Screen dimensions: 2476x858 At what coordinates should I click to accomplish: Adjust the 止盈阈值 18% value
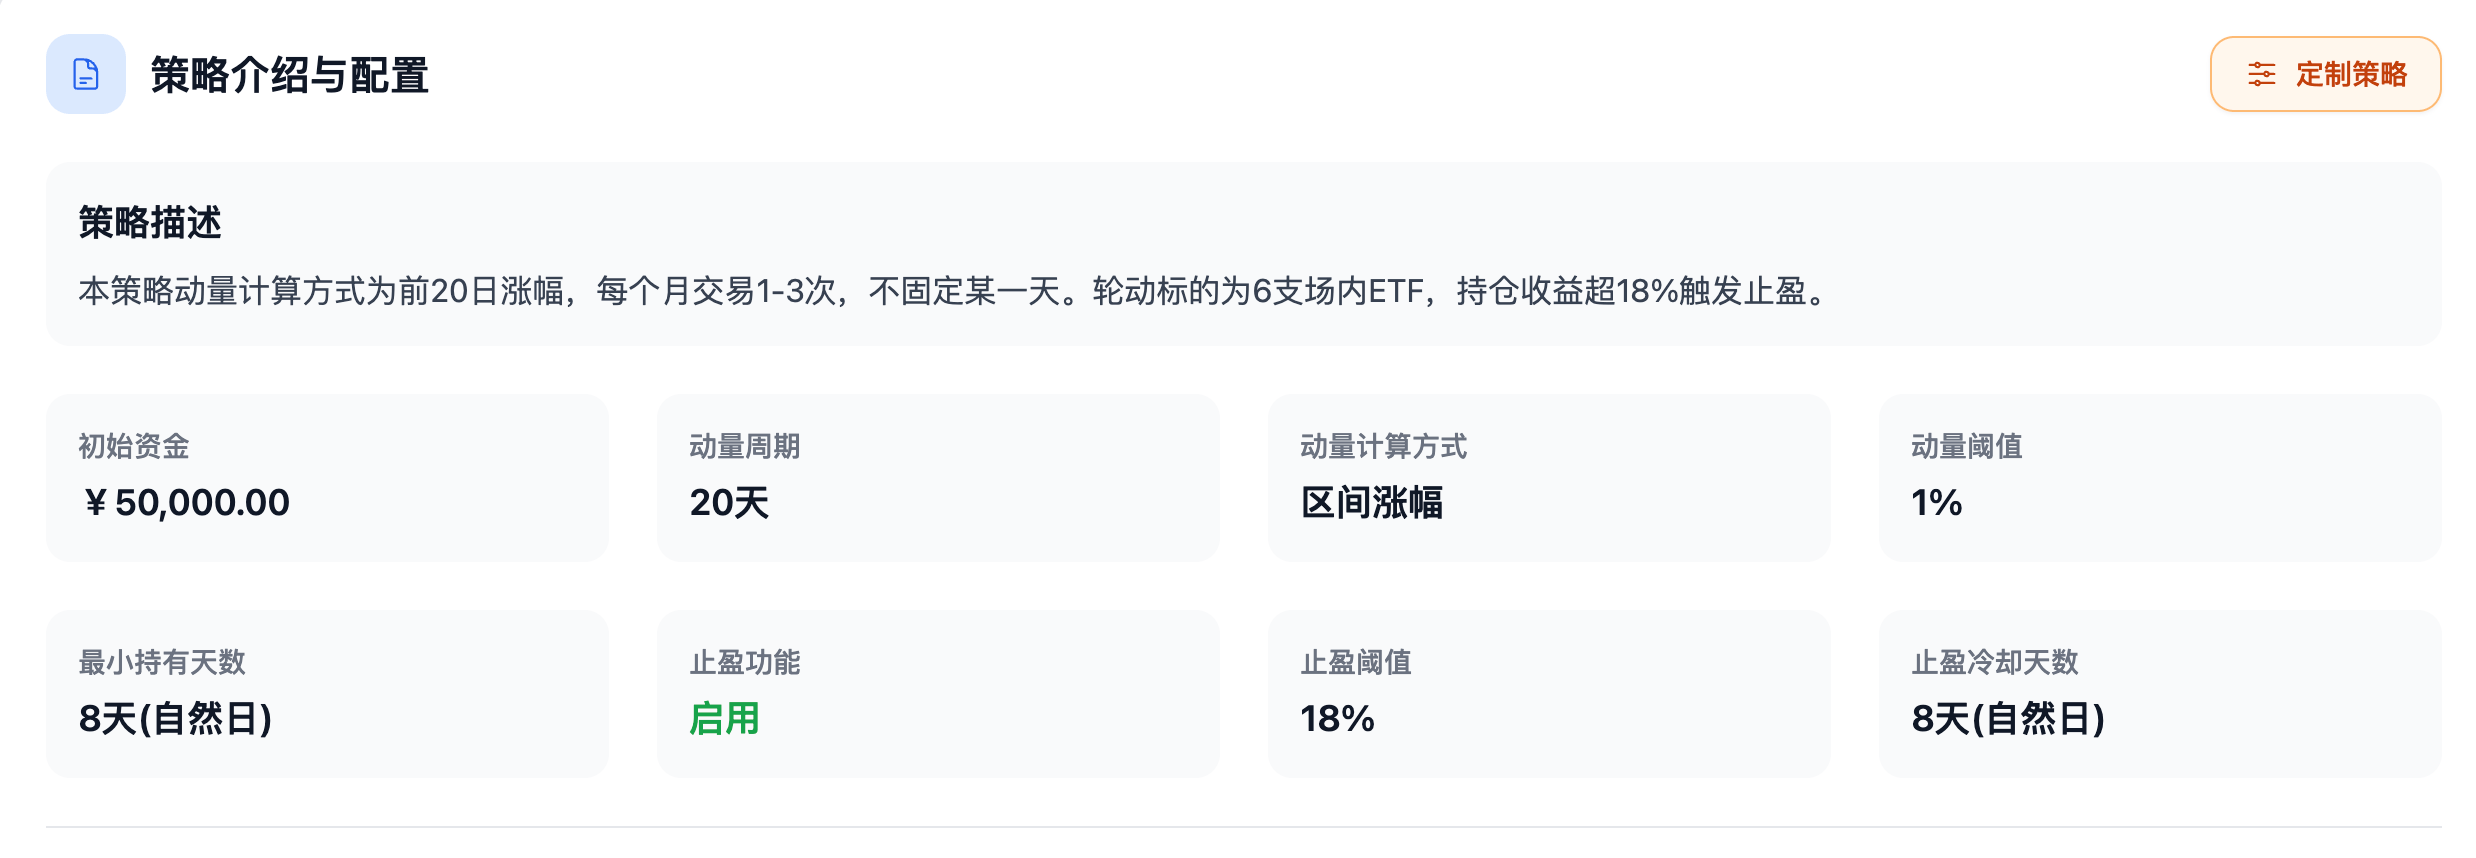(x=1337, y=718)
